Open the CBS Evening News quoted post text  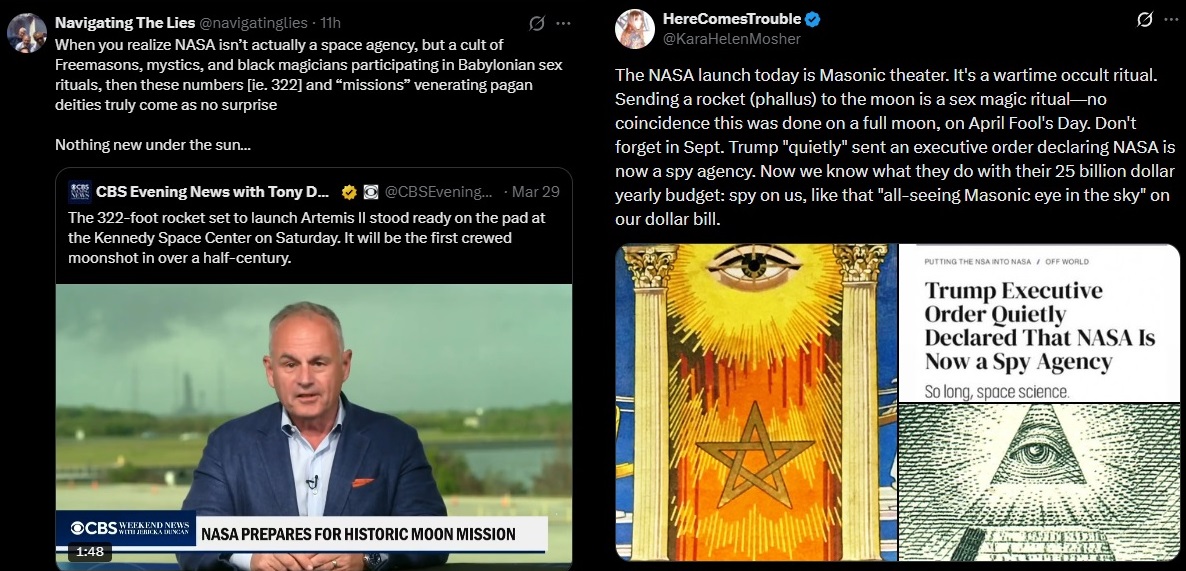point(306,237)
